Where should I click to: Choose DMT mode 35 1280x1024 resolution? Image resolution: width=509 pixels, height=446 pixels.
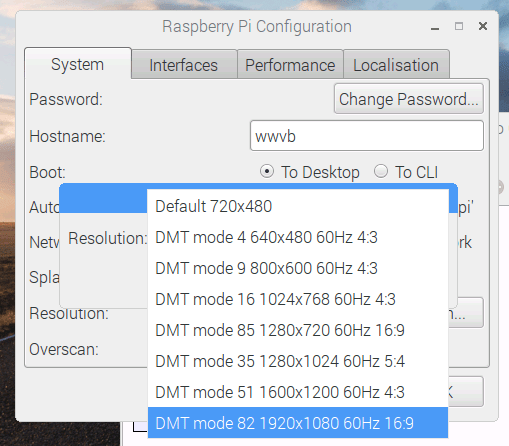coord(298,361)
